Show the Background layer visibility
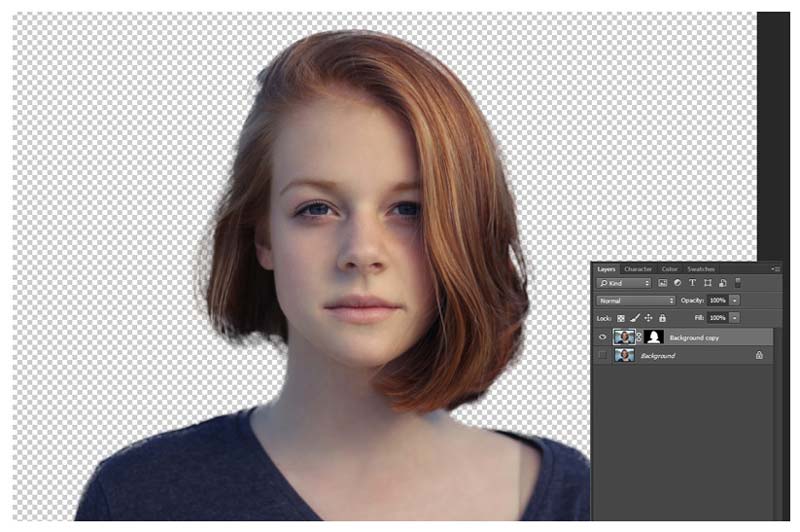Viewport: 800px width, 532px height. pos(603,356)
